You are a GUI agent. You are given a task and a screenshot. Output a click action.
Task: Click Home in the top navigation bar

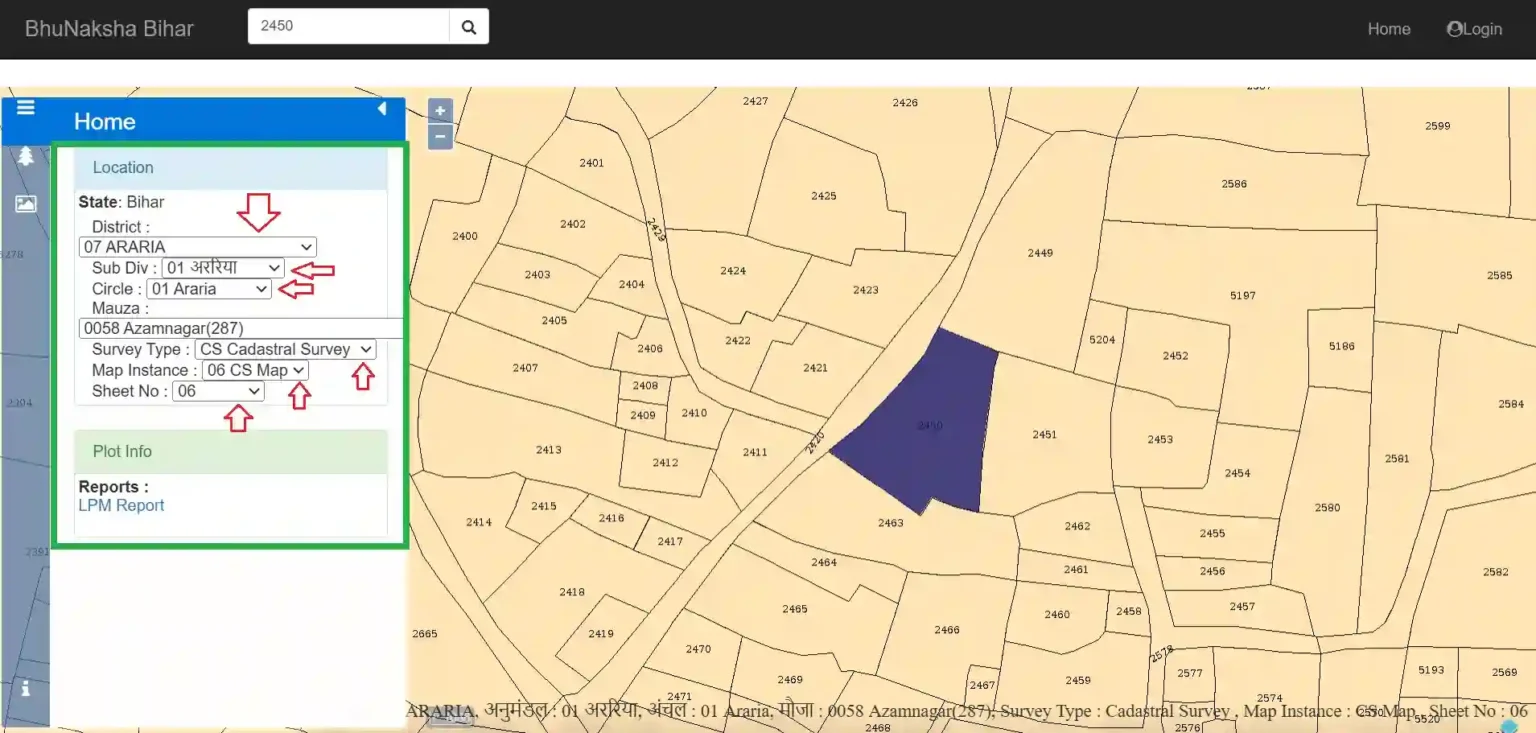click(x=1388, y=29)
